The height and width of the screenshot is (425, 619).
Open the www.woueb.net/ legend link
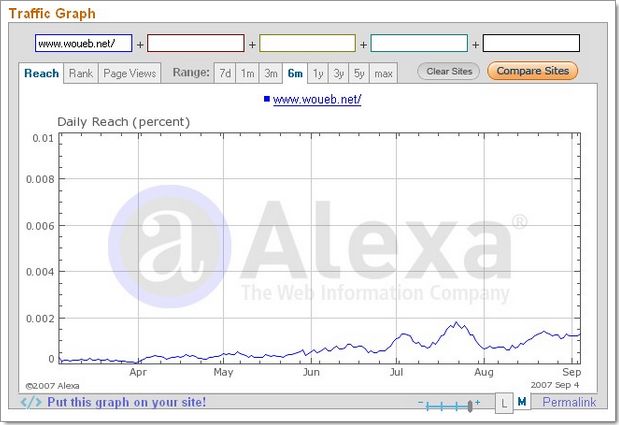[x=317, y=99]
